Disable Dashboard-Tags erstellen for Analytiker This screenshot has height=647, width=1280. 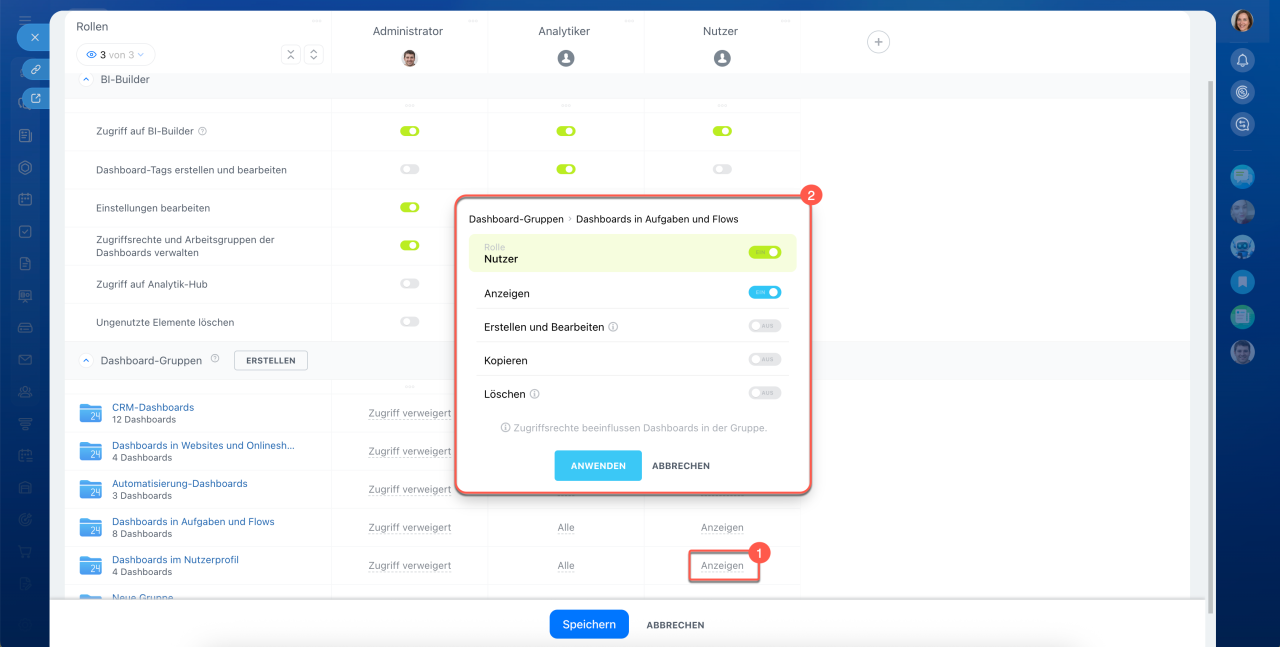pos(566,169)
